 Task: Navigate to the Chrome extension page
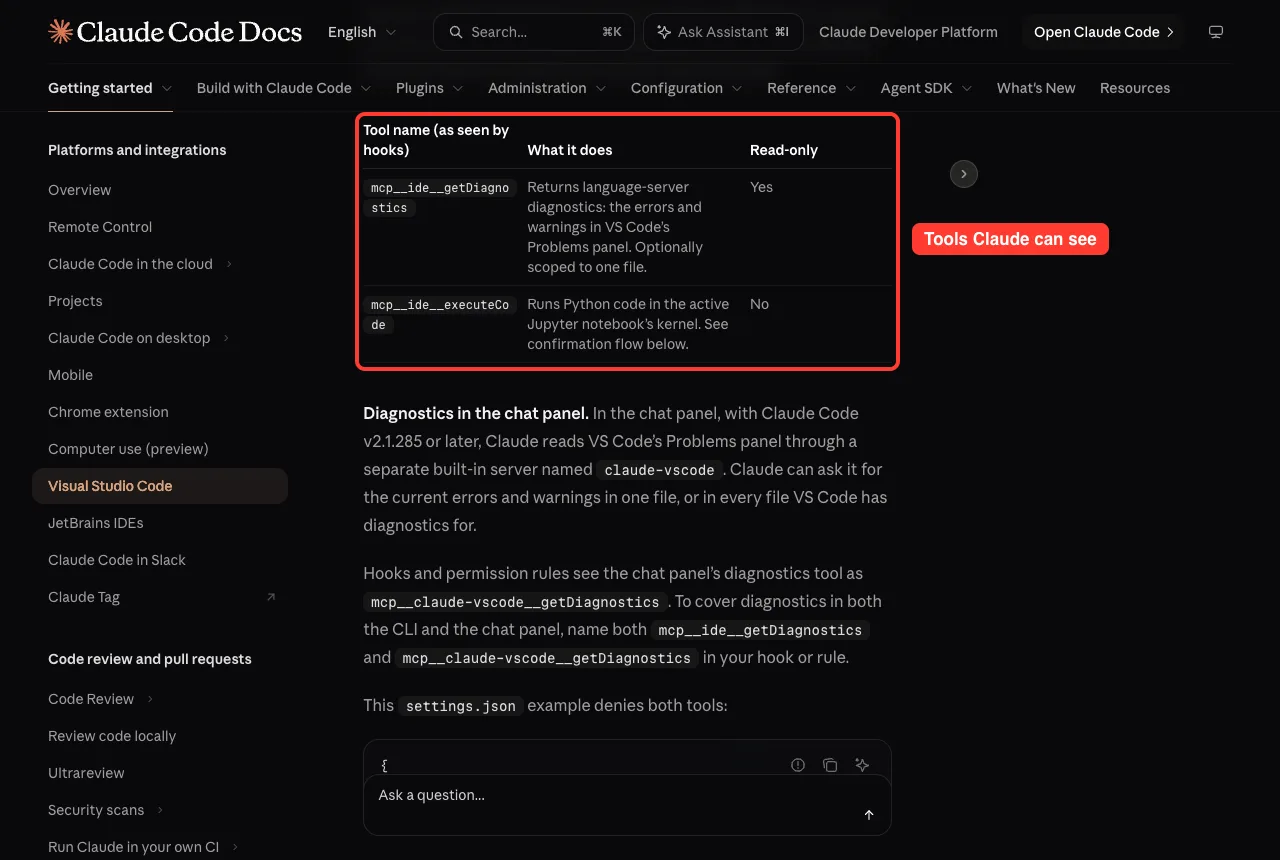pyautogui.click(x=108, y=412)
